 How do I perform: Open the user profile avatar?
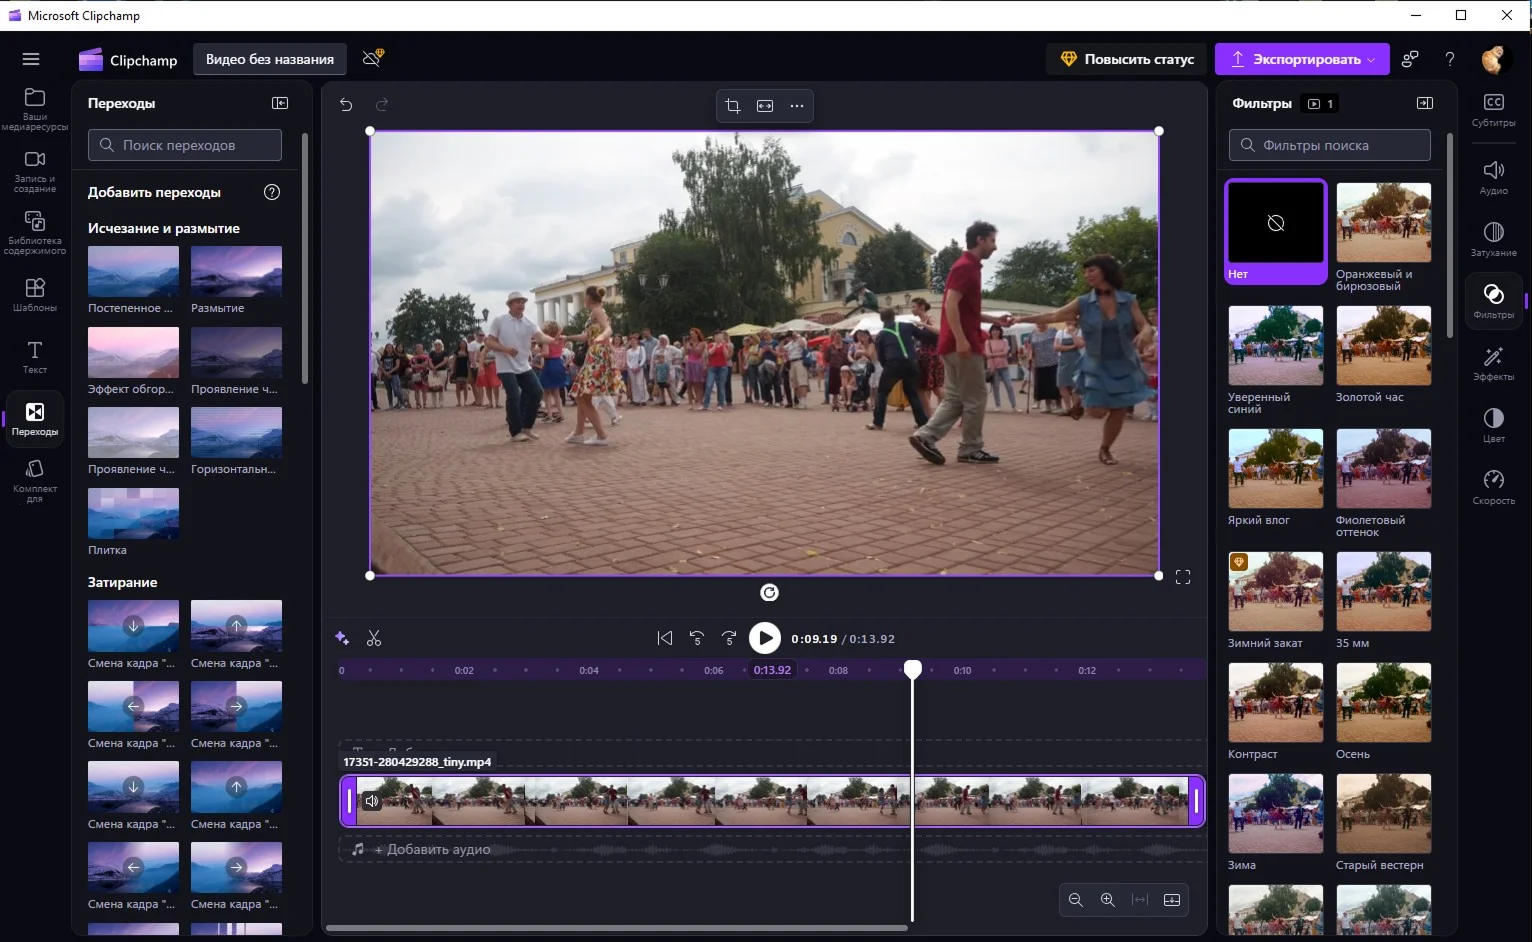[x=1494, y=59]
